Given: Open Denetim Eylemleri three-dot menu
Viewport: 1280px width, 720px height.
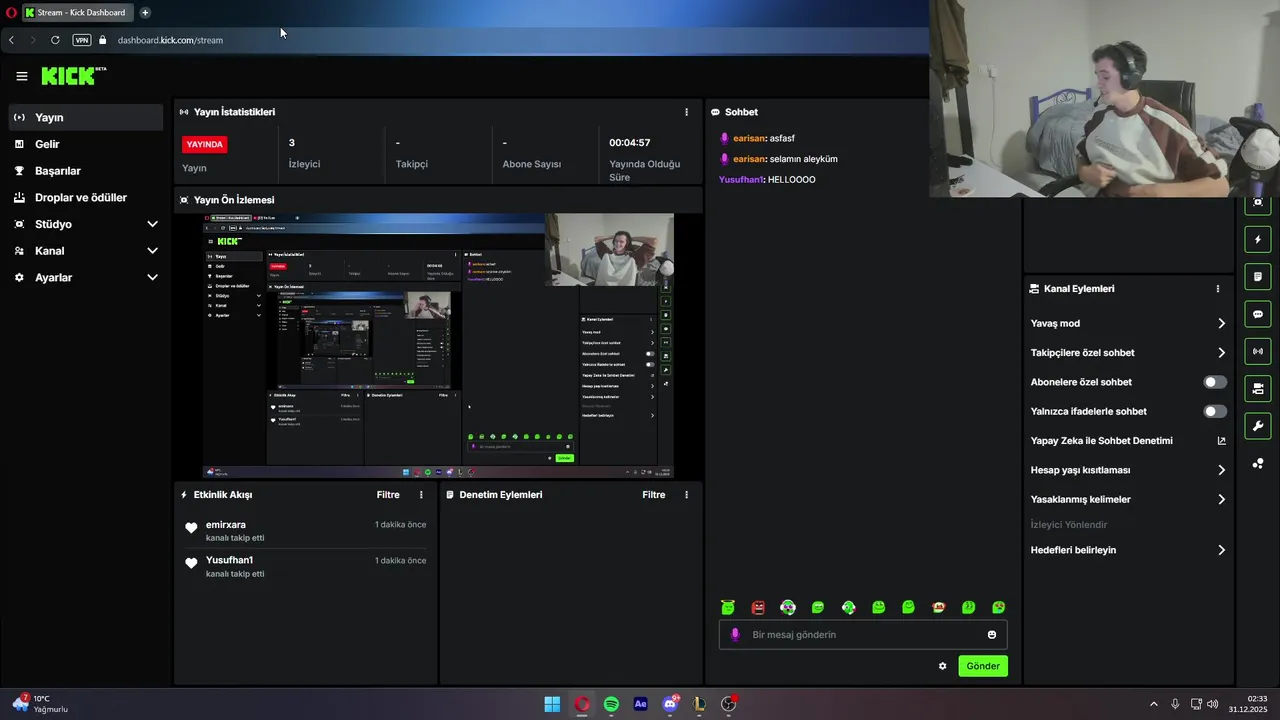Looking at the screenshot, I should pyautogui.click(x=686, y=495).
